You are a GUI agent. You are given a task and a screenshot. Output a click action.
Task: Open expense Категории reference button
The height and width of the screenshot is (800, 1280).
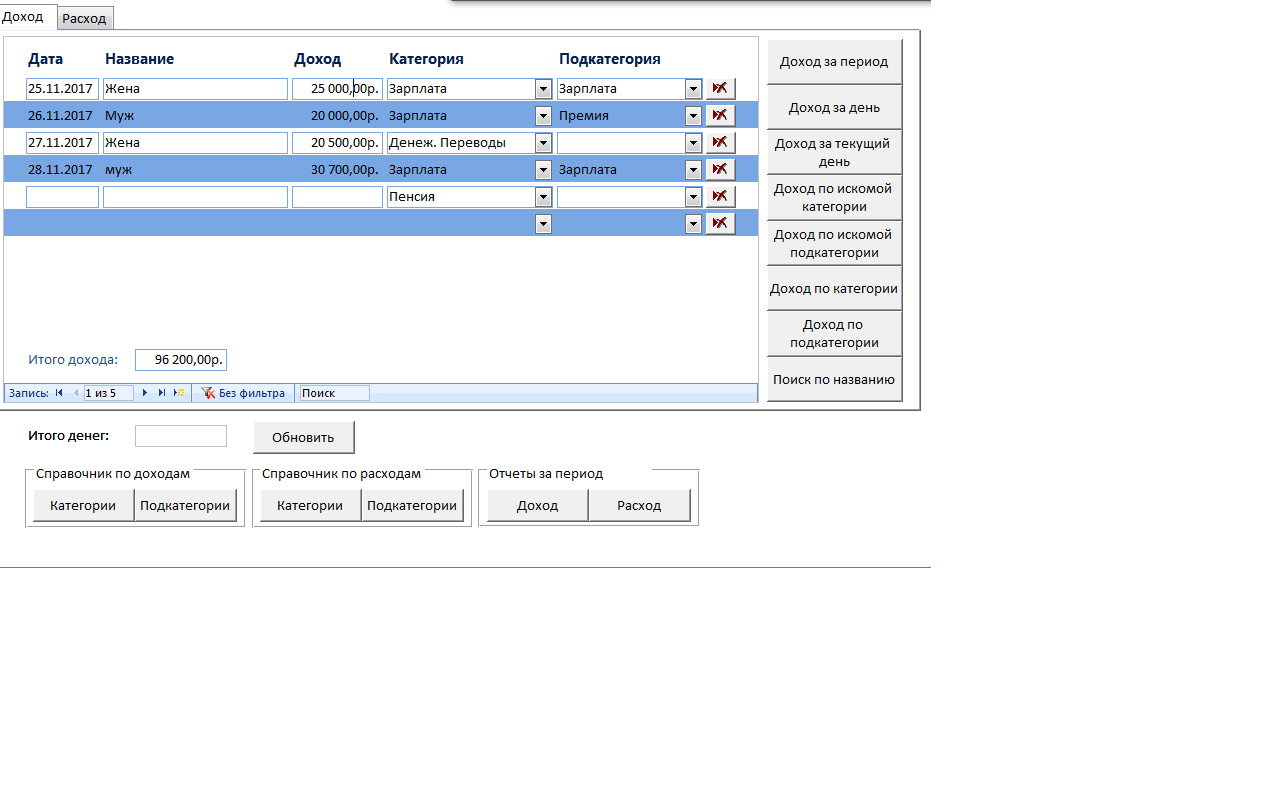click(310, 505)
